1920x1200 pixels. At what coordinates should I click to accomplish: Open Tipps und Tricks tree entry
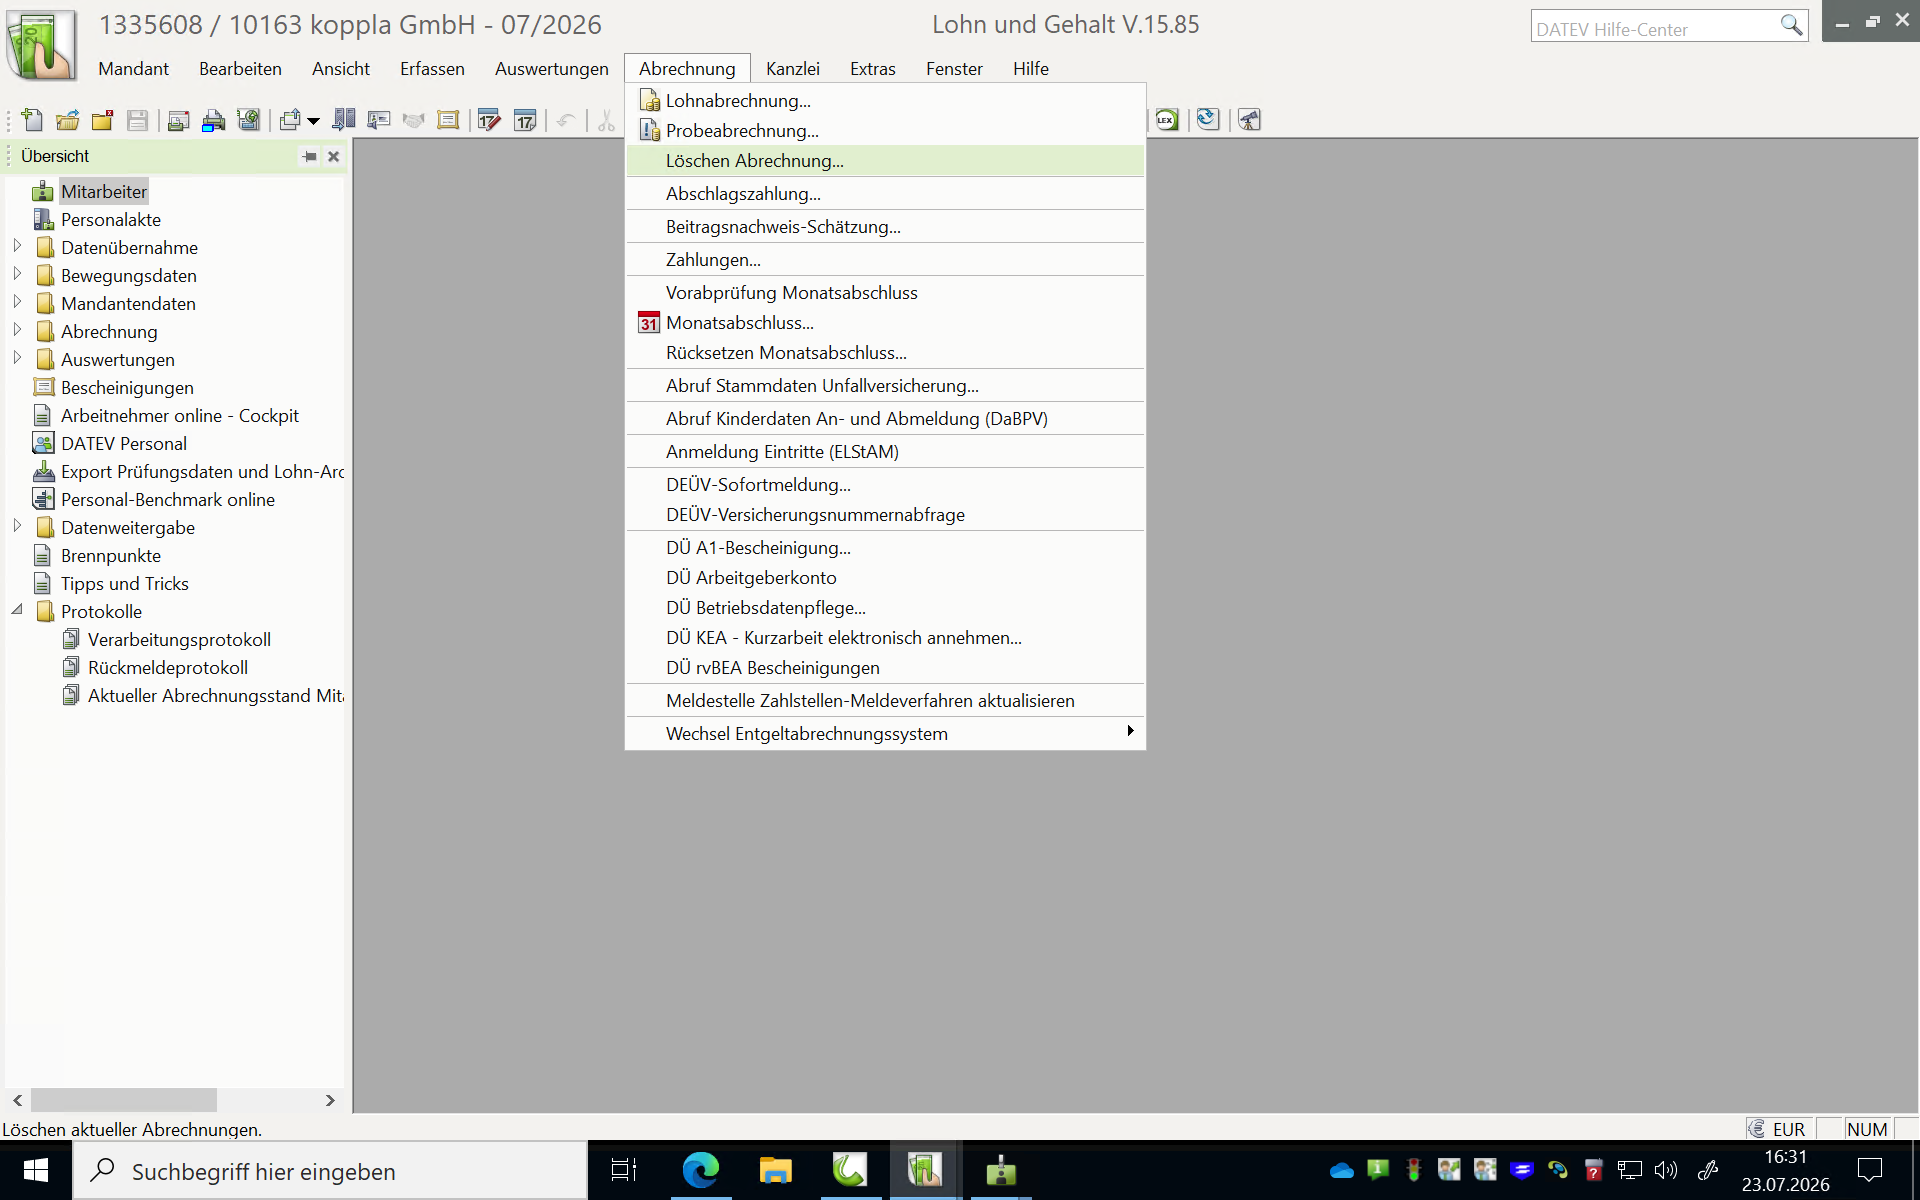(x=125, y=584)
